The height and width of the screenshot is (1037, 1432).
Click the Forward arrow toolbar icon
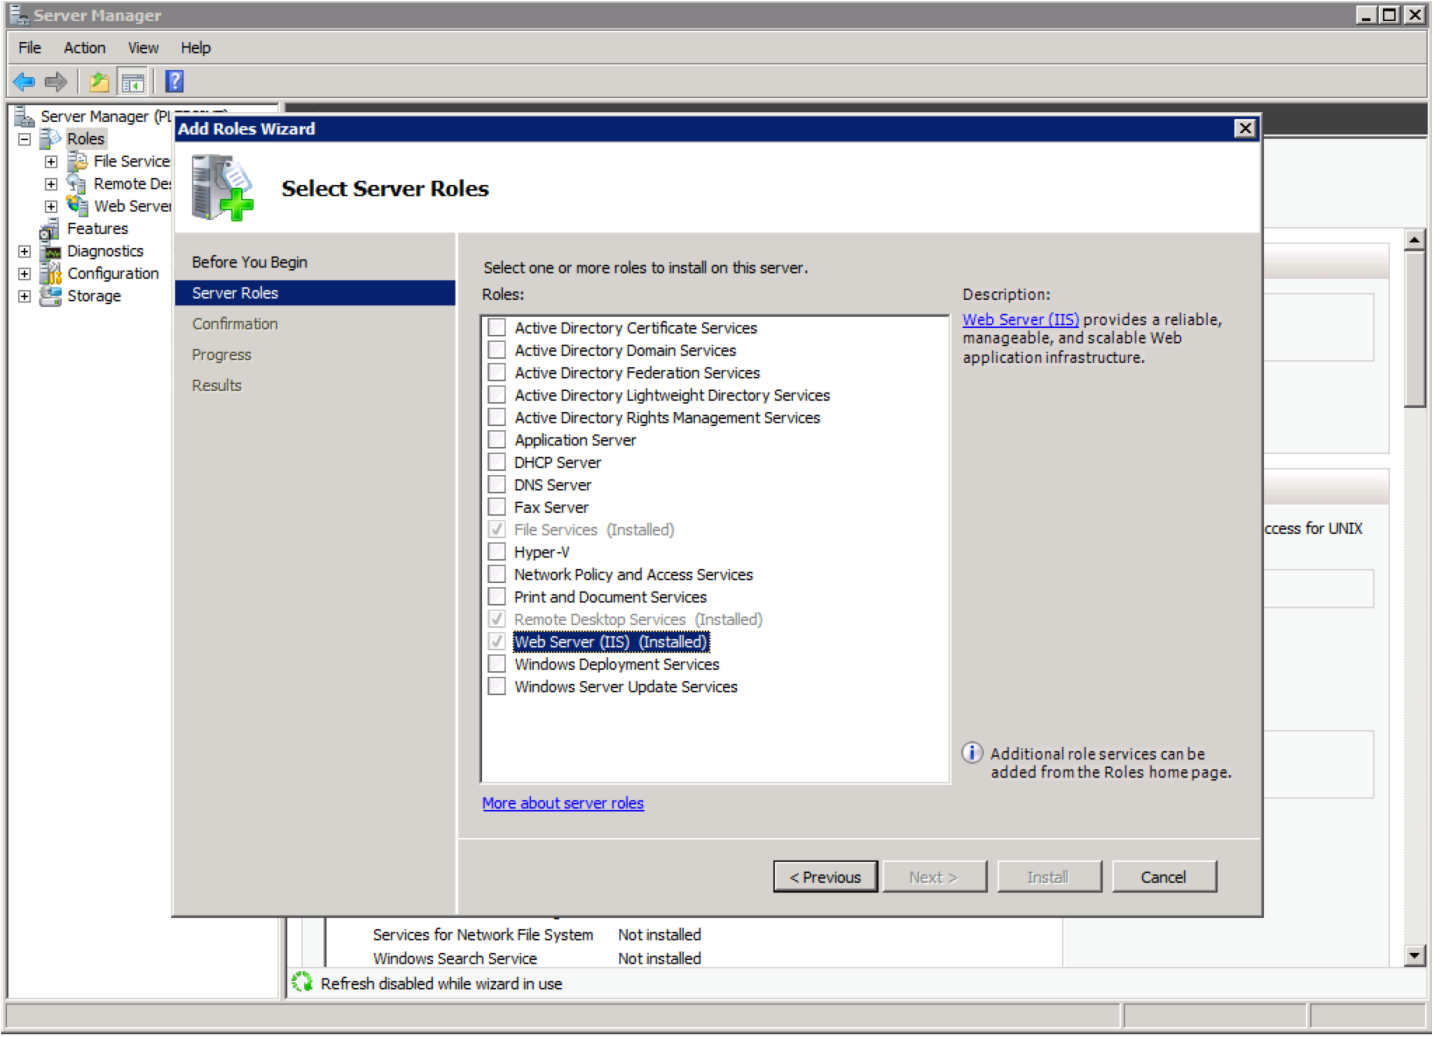point(56,82)
